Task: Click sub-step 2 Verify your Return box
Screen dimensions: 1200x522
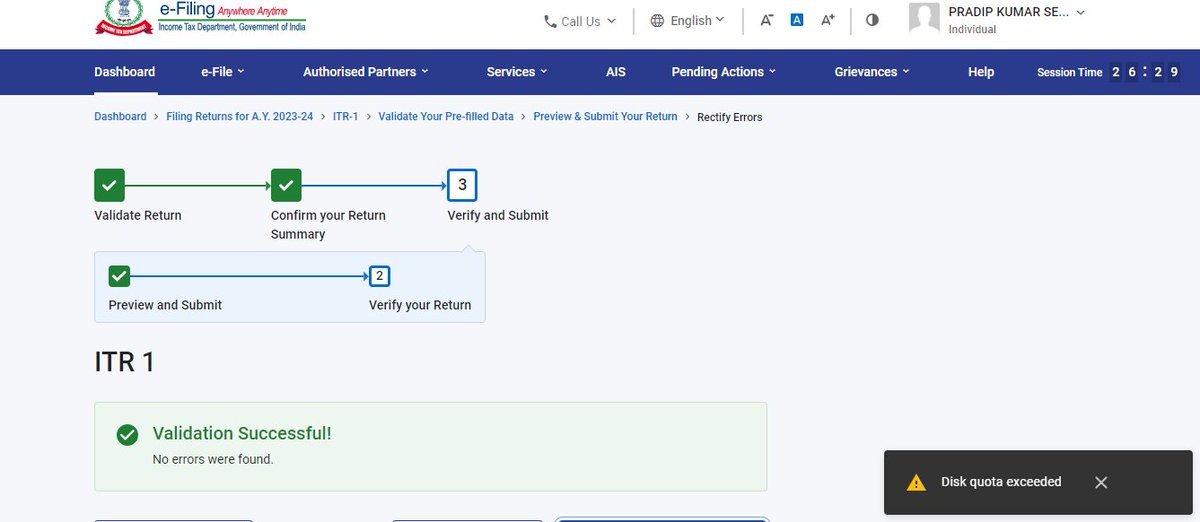Action: 379,276
